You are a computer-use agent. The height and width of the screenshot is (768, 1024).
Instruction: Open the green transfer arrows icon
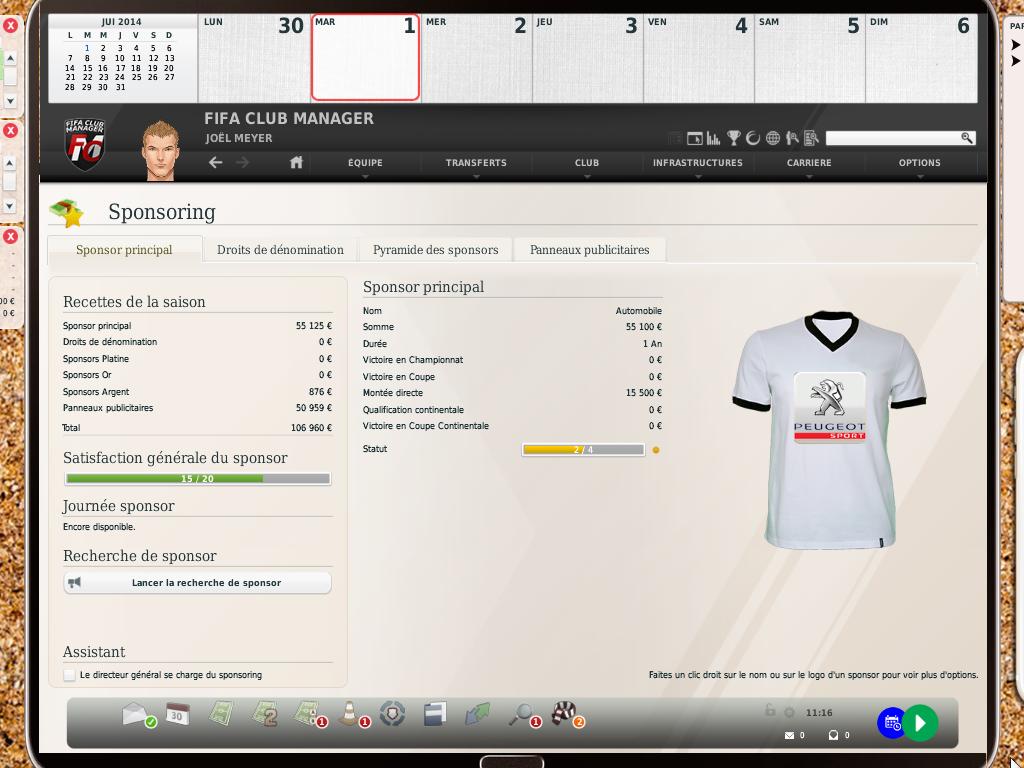[477, 714]
